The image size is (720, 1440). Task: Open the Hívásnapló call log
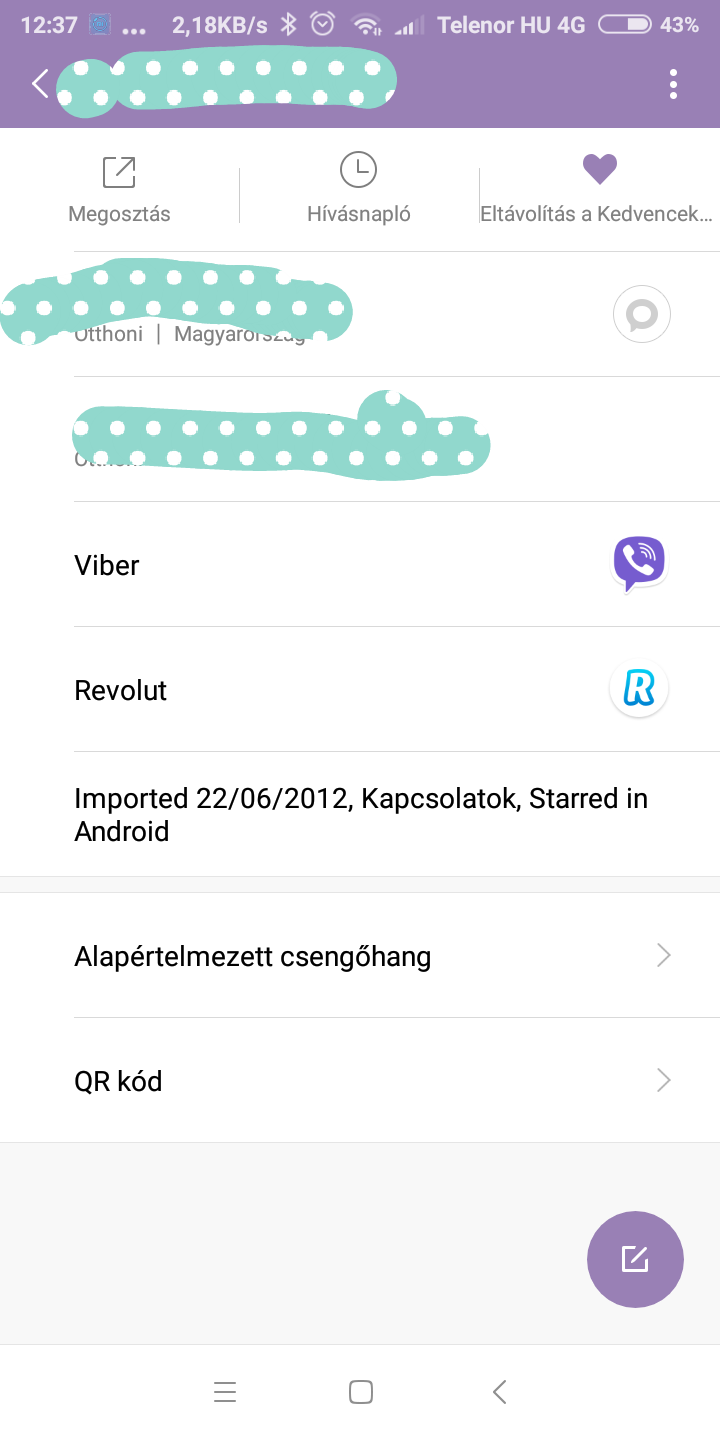(358, 171)
